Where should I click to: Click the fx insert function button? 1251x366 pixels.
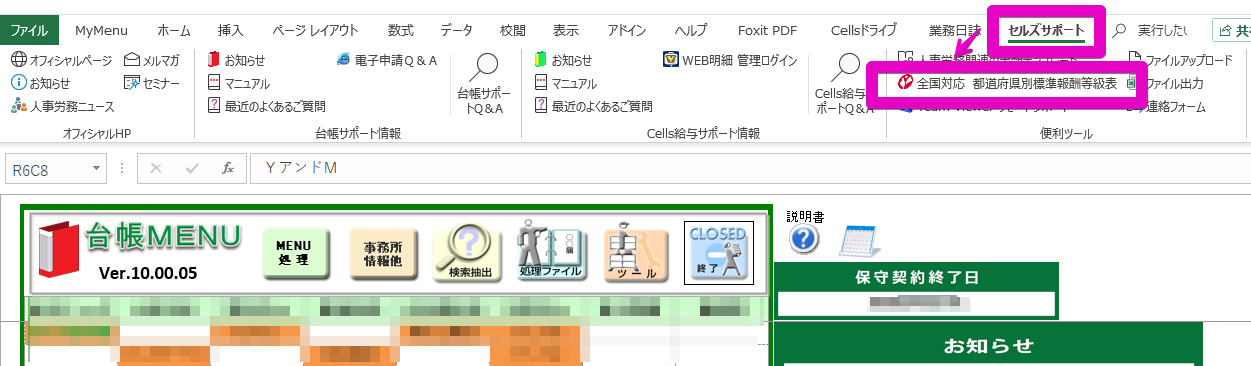(x=228, y=168)
